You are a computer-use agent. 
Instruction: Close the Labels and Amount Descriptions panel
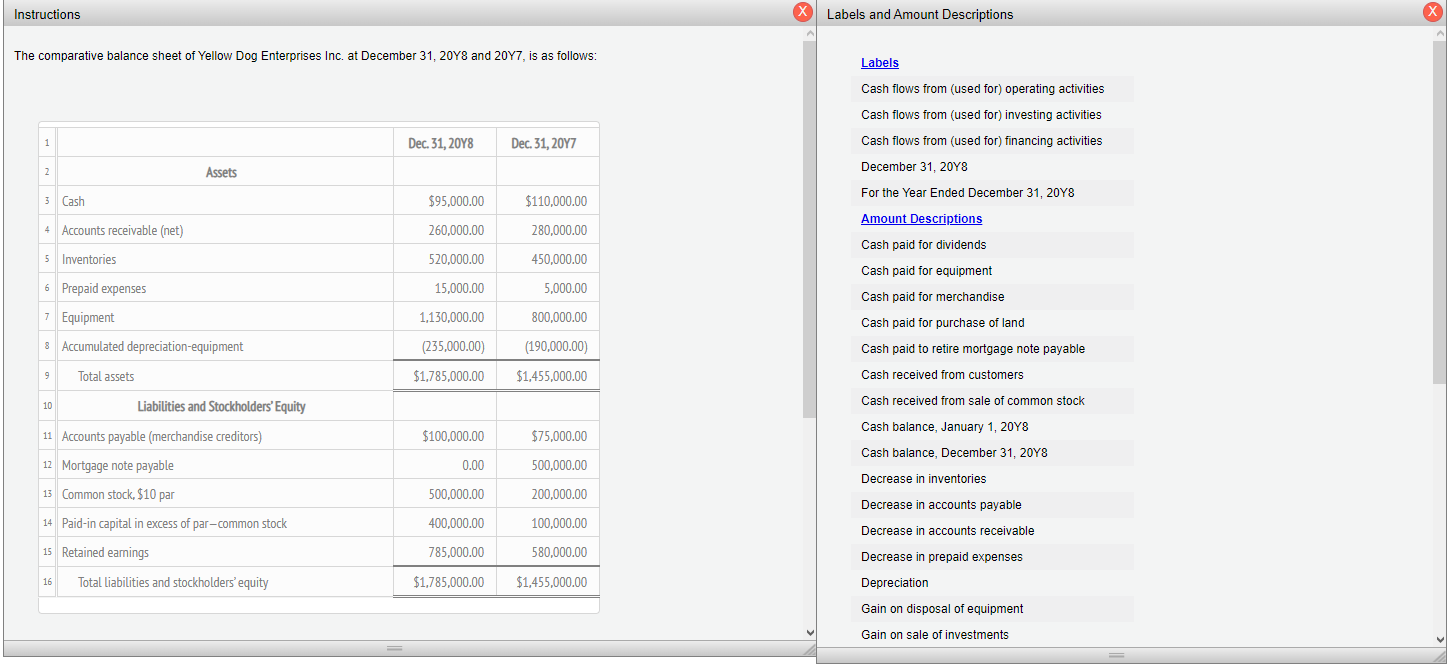(x=1434, y=13)
